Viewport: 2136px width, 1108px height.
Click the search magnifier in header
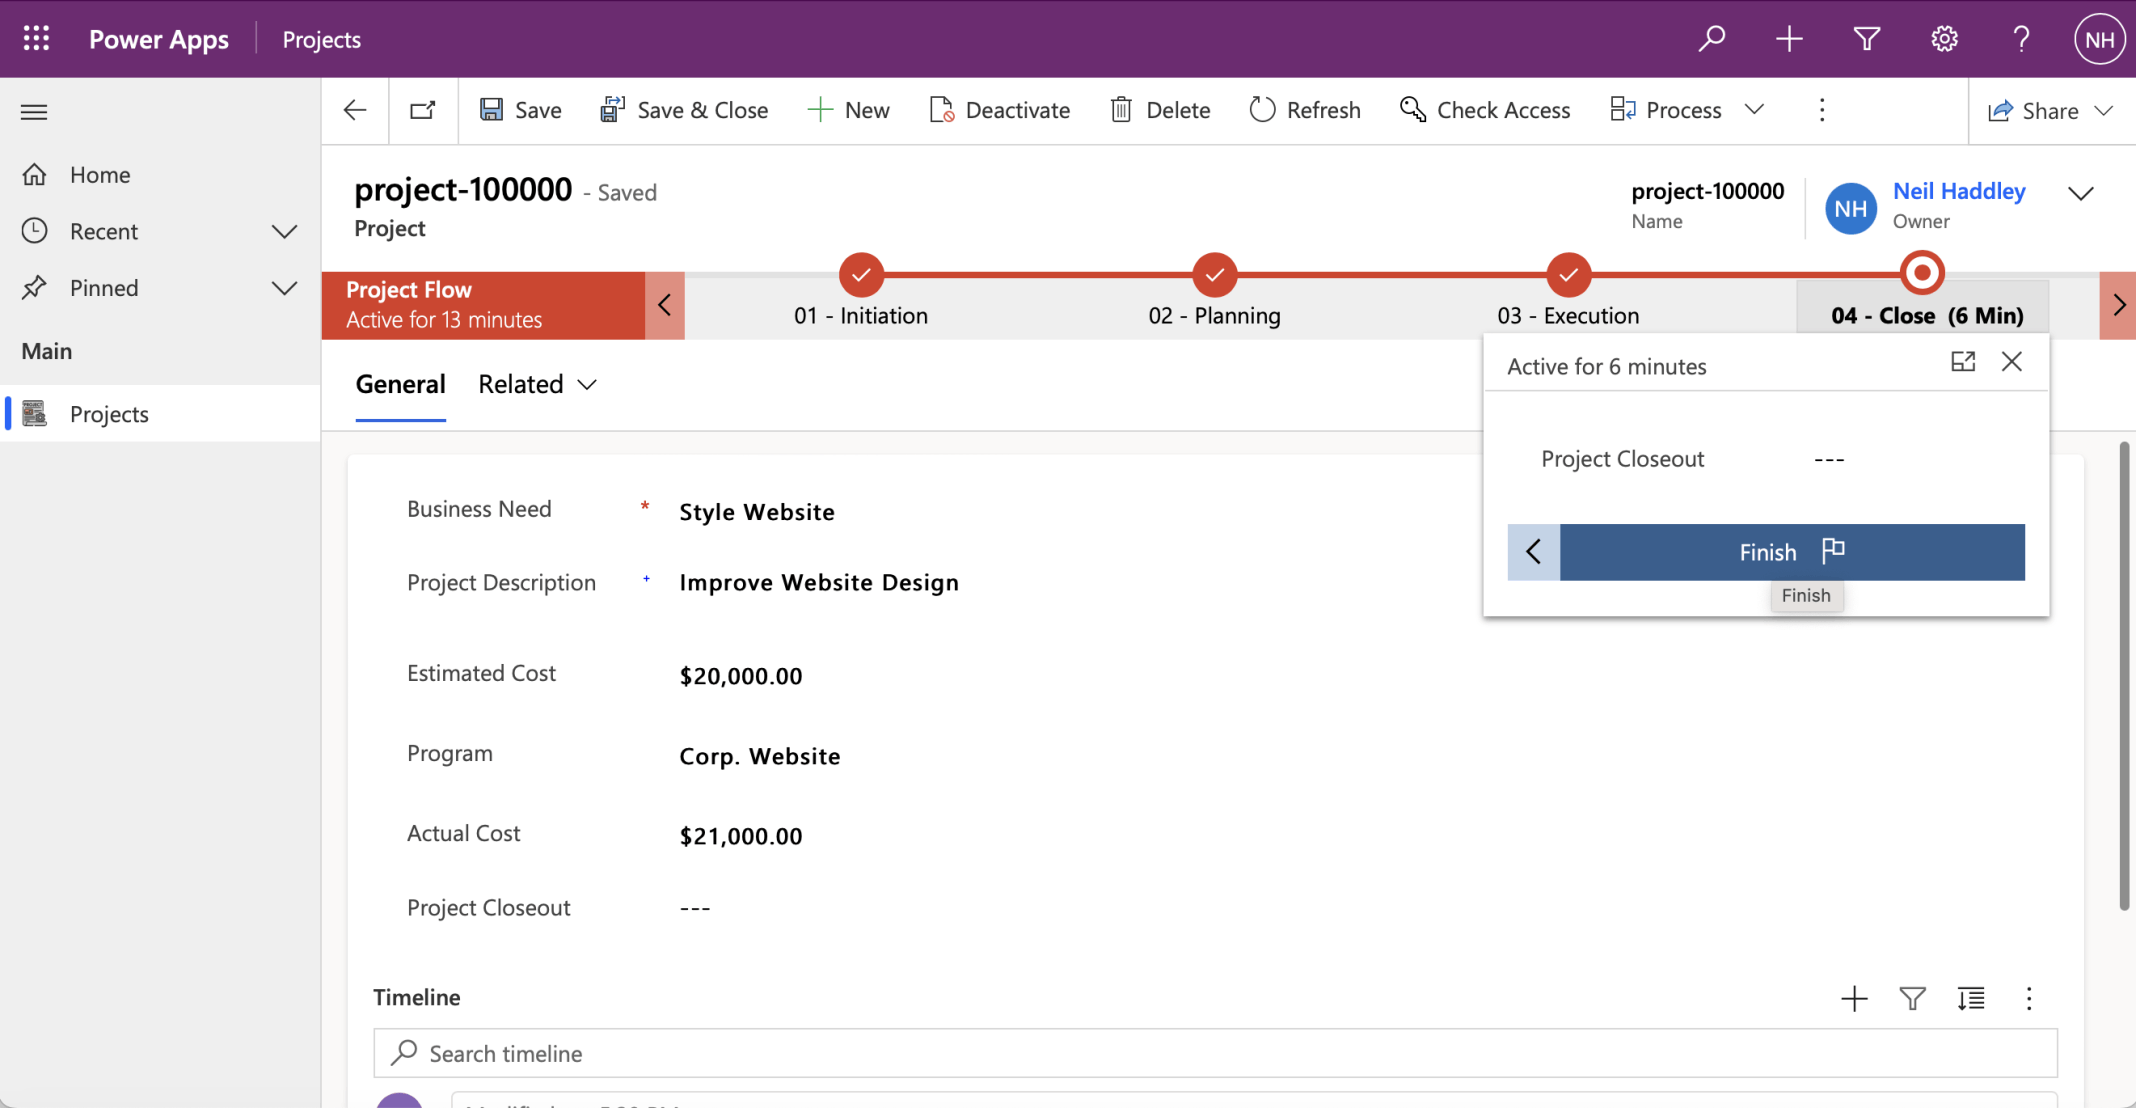pyautogui.click(x=1711, y=39)
